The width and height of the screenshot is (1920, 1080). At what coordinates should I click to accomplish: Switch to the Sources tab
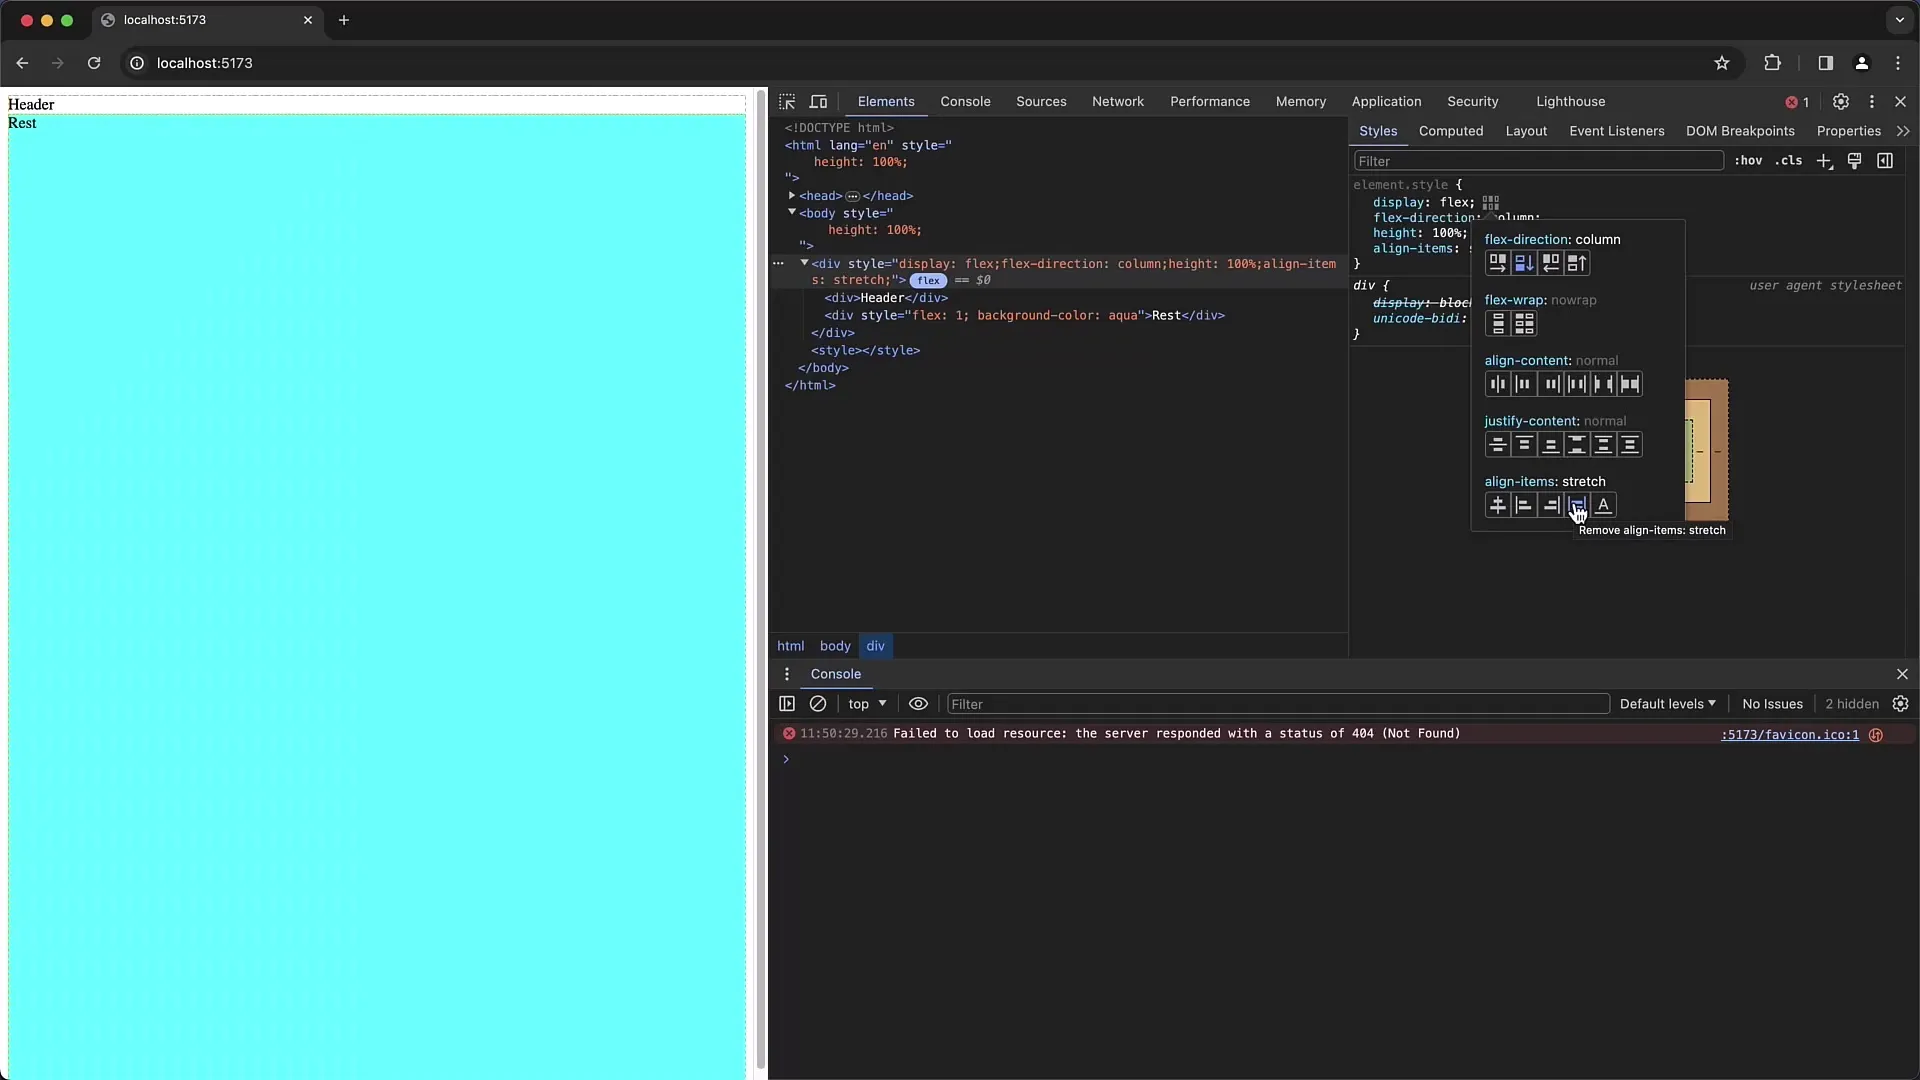coord(1041,102)
